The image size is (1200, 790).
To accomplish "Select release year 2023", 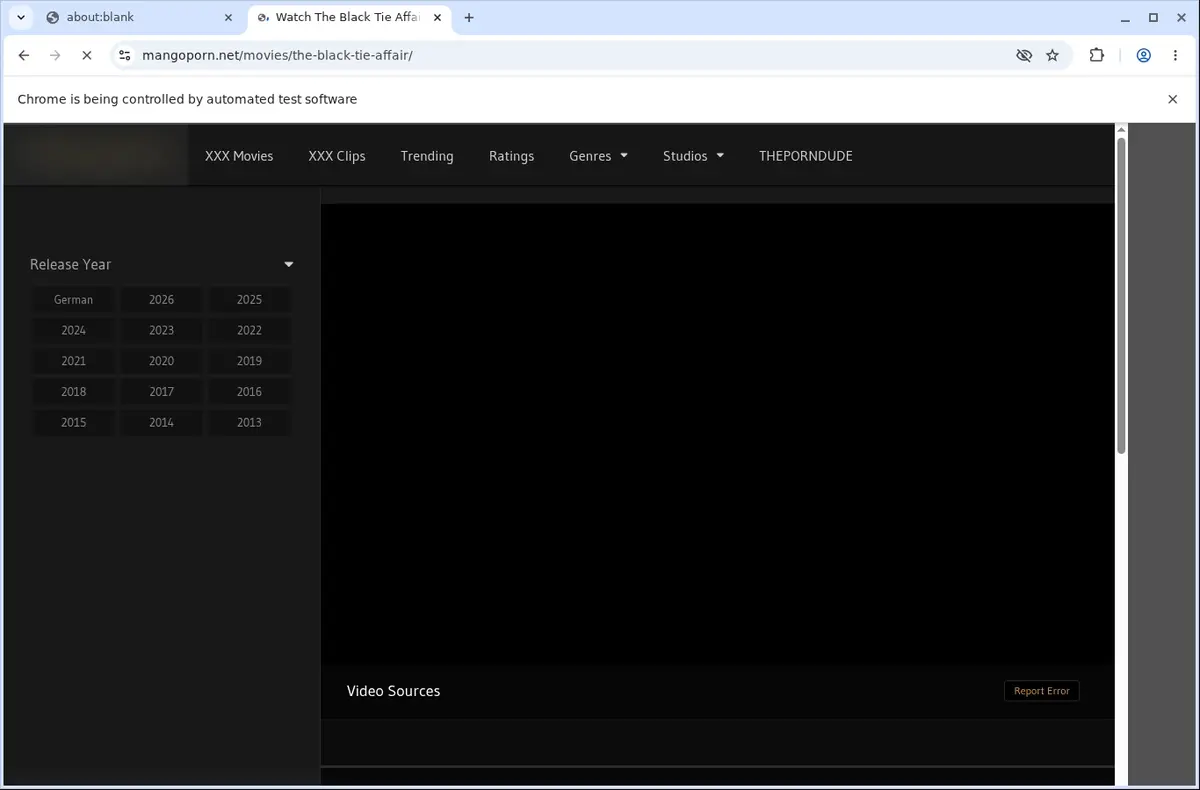I will tap(161, 331).
